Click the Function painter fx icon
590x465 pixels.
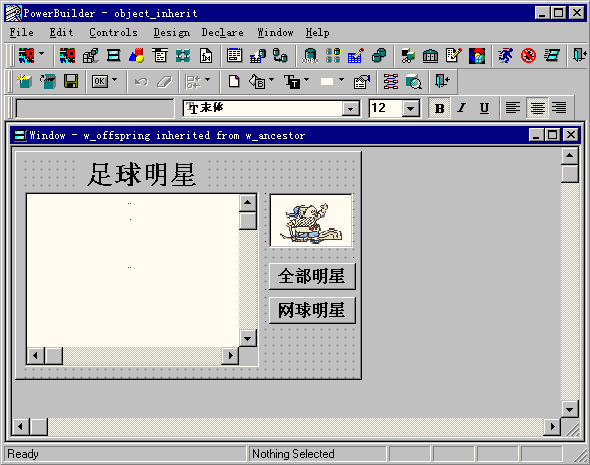point(206,56)
